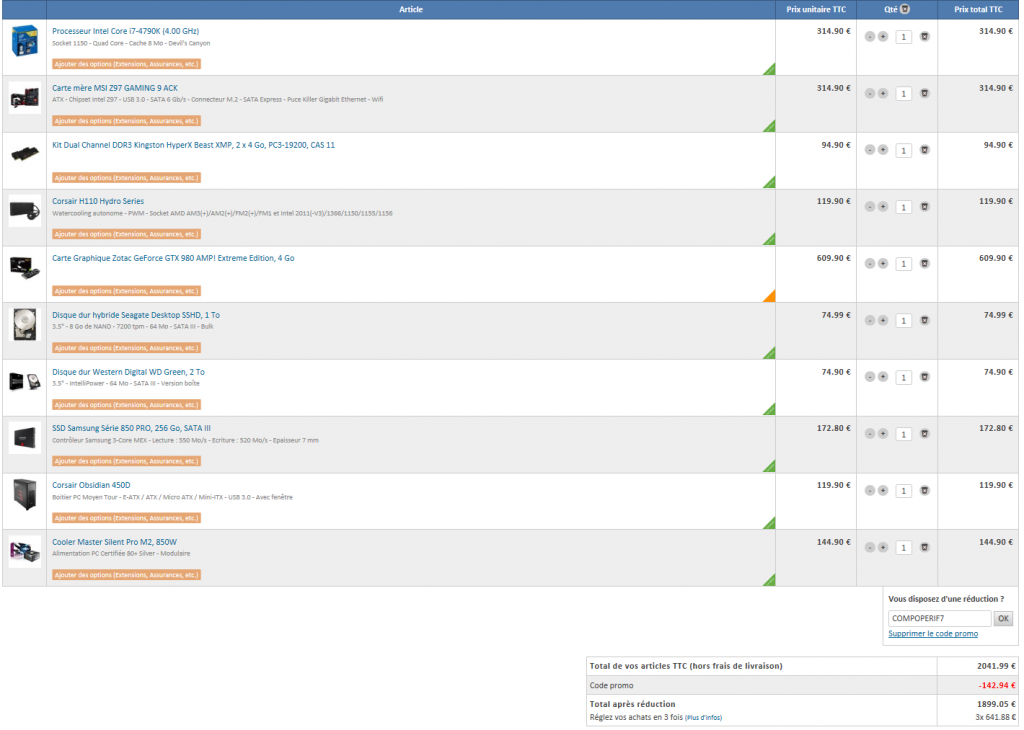This screenshot has height=730, width=1024.
Task: Open Corsair Obsidian 450D product link
Action: (91, 485)
